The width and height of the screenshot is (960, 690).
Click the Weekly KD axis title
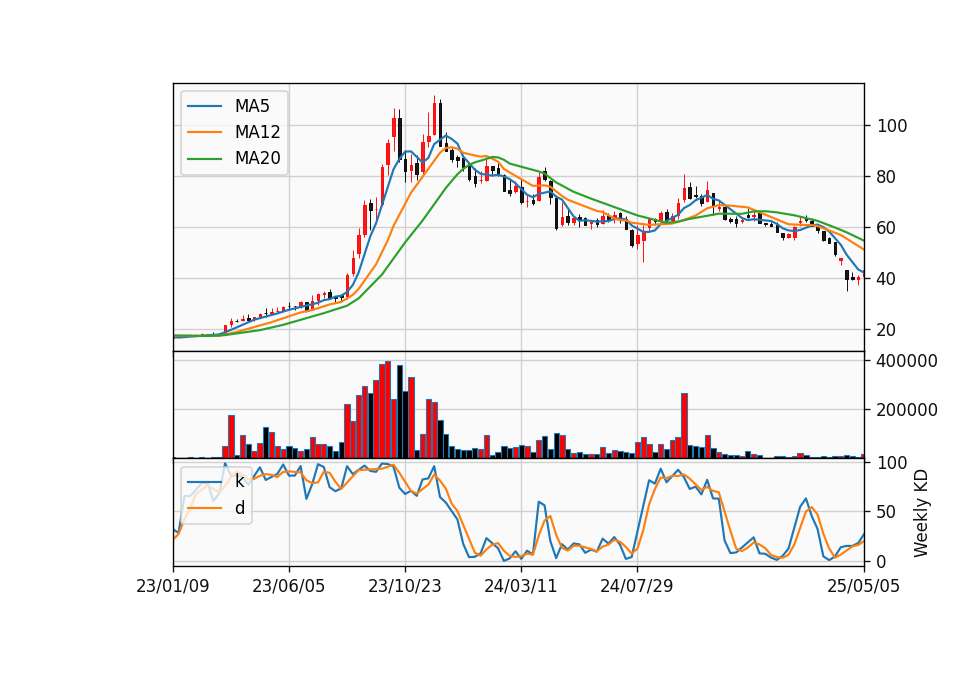pyautogui.click(x=921, y=514)
